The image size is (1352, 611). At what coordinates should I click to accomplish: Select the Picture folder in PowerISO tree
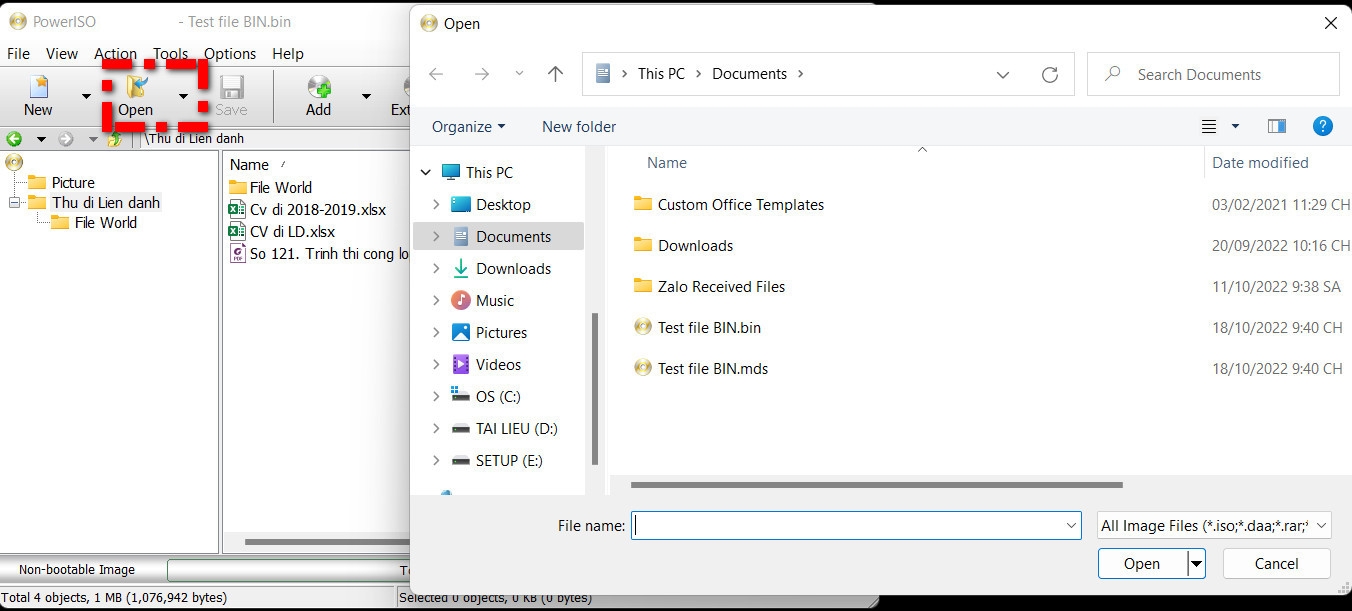point(73,182)
